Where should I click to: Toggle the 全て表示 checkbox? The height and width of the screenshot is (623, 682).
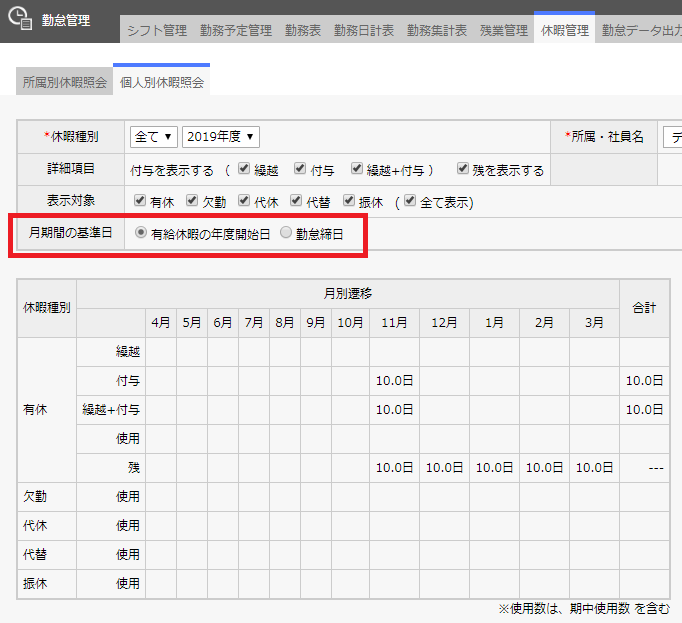coord(411,201)
